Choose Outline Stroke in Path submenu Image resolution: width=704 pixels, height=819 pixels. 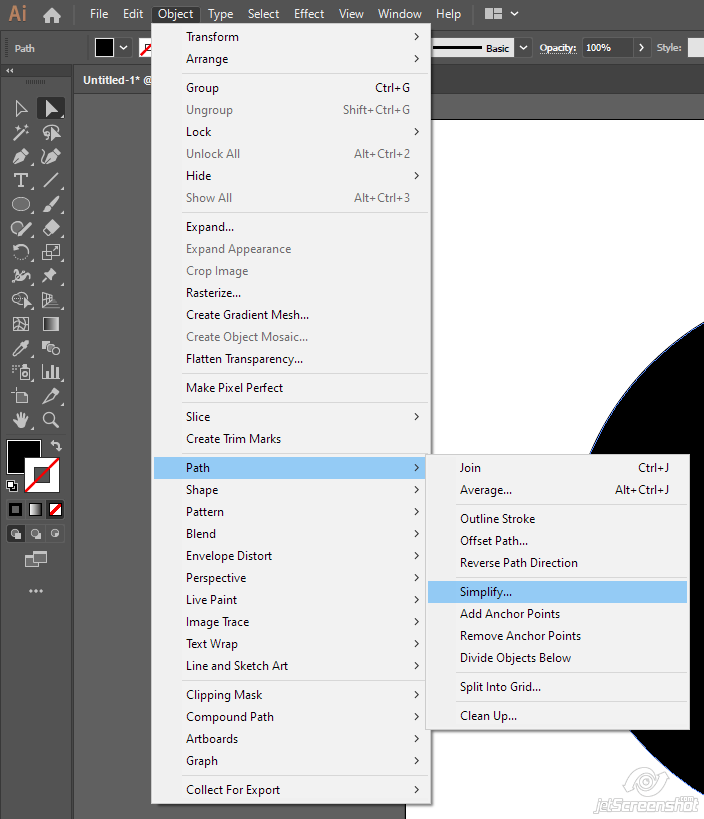557,519
